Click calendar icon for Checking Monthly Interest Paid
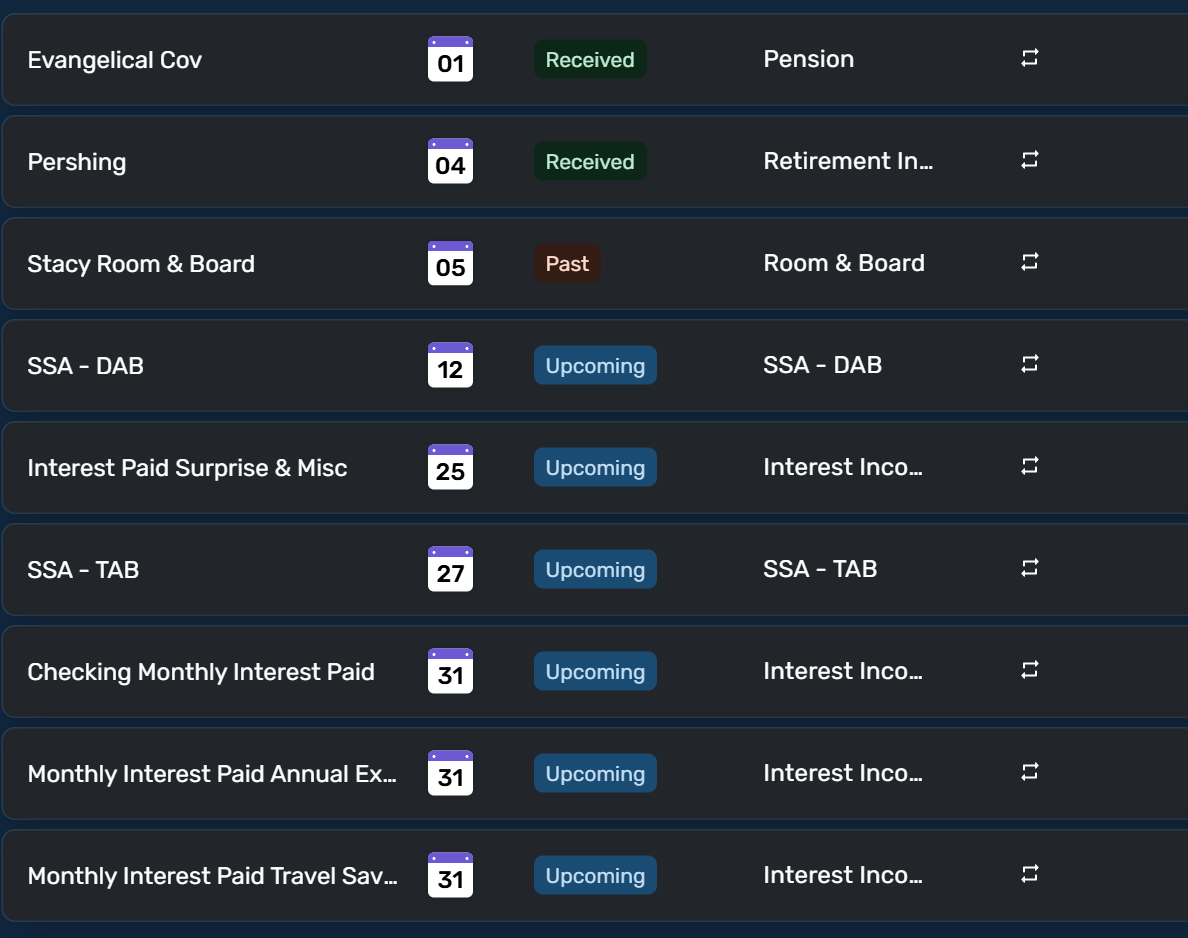This screenshot has height=938, width=1188. point(450,671)
